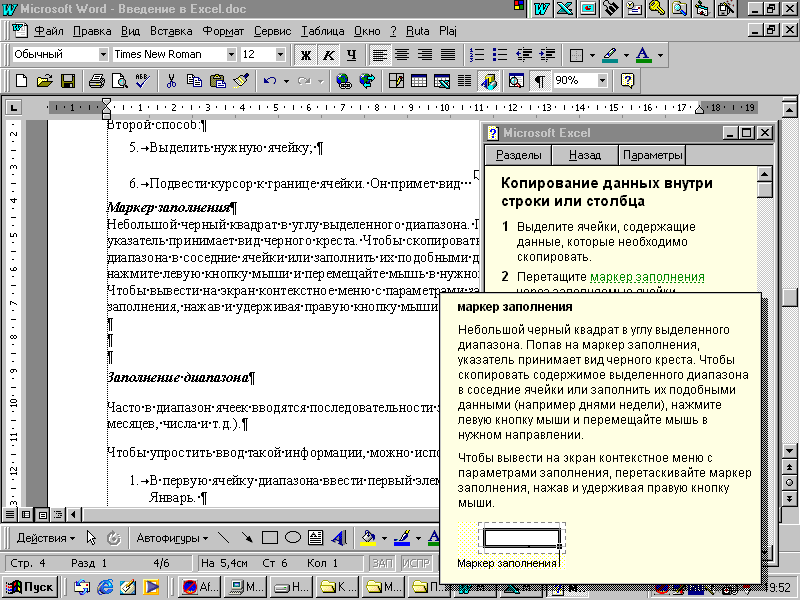Run the spelling check (ABC checkmark)

[142, 81]
